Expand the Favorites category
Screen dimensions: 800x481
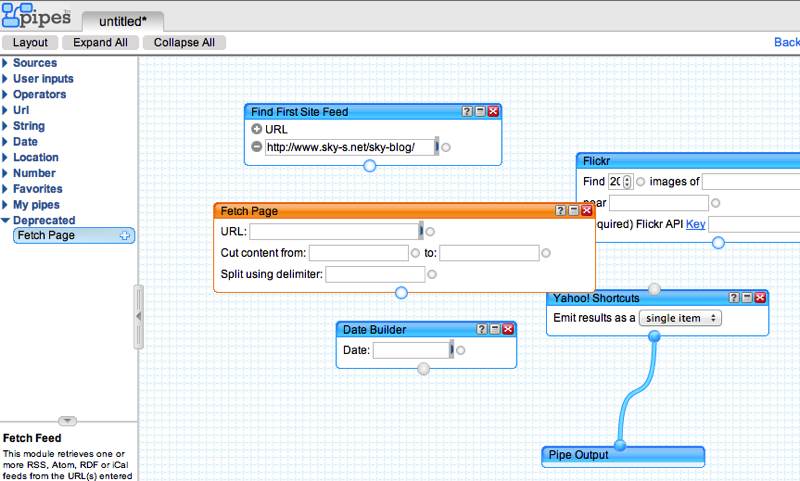[5, 189]
